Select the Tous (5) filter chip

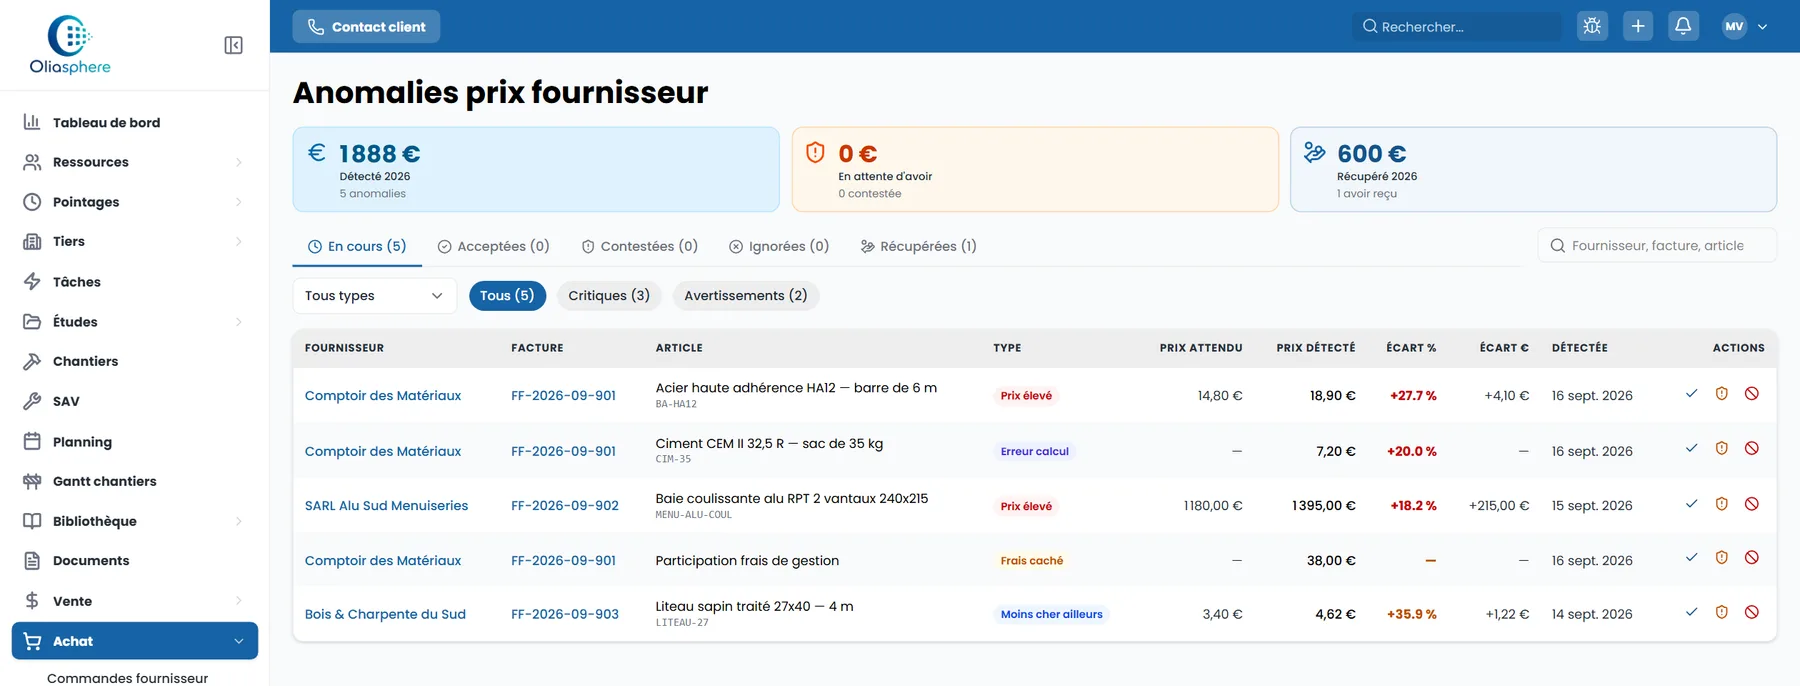pyautogui.click(x=507, y=296)
